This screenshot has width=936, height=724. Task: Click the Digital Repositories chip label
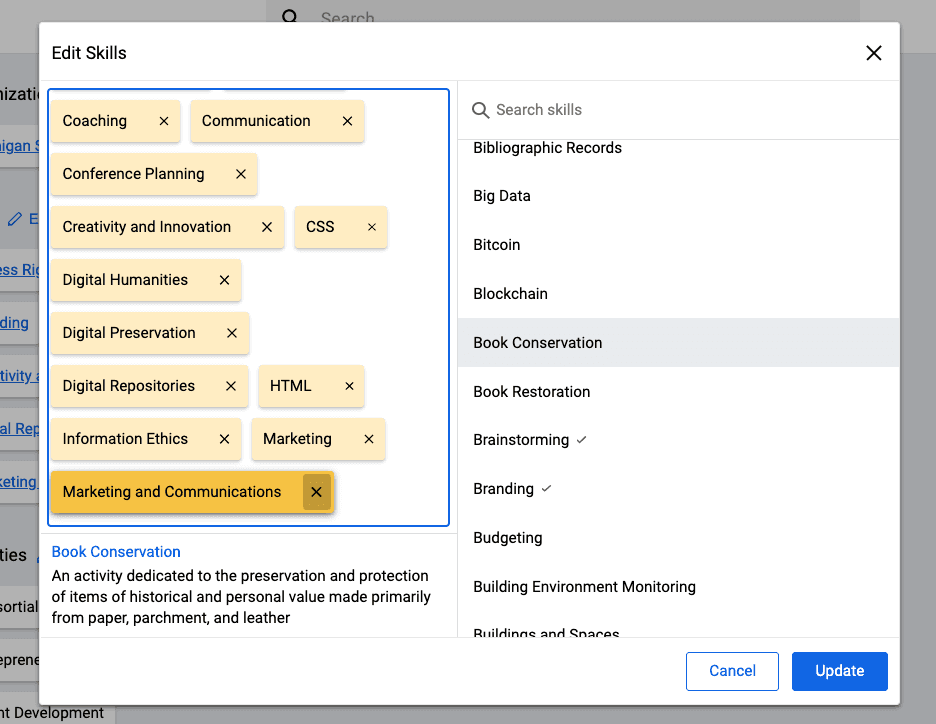click(x=128, y=386)
